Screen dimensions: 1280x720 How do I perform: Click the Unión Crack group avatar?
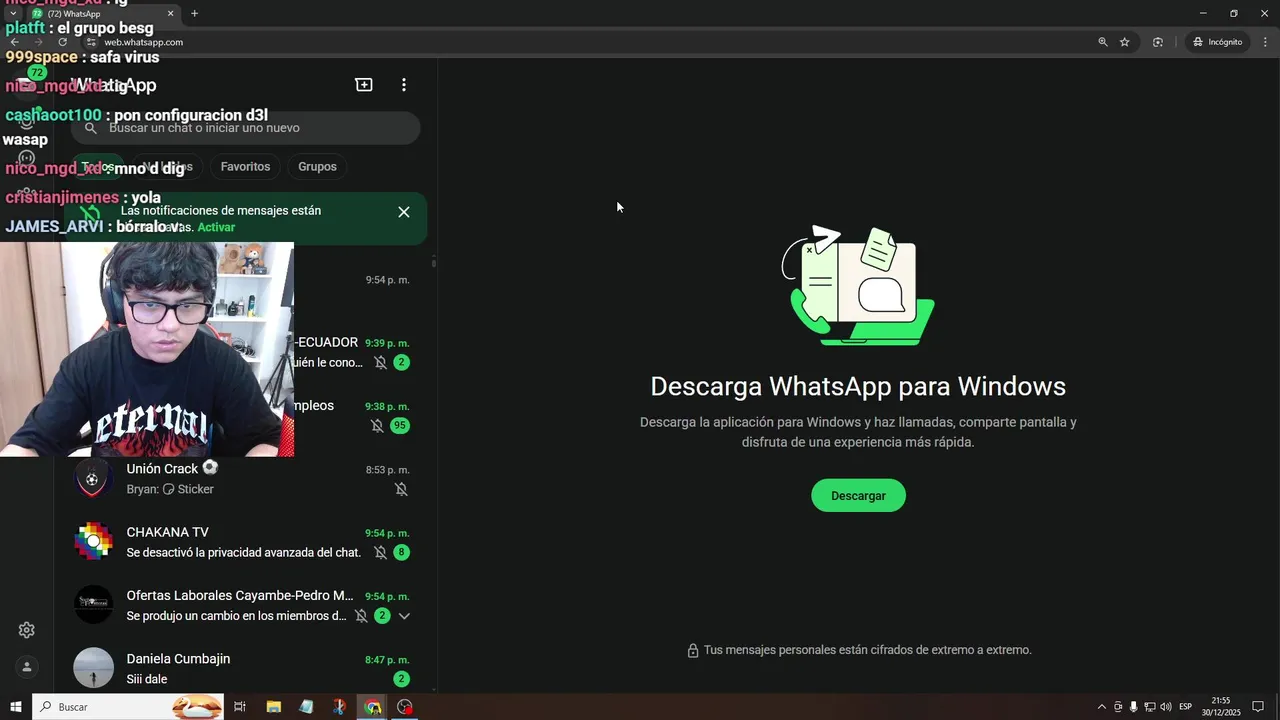point(94,479)
